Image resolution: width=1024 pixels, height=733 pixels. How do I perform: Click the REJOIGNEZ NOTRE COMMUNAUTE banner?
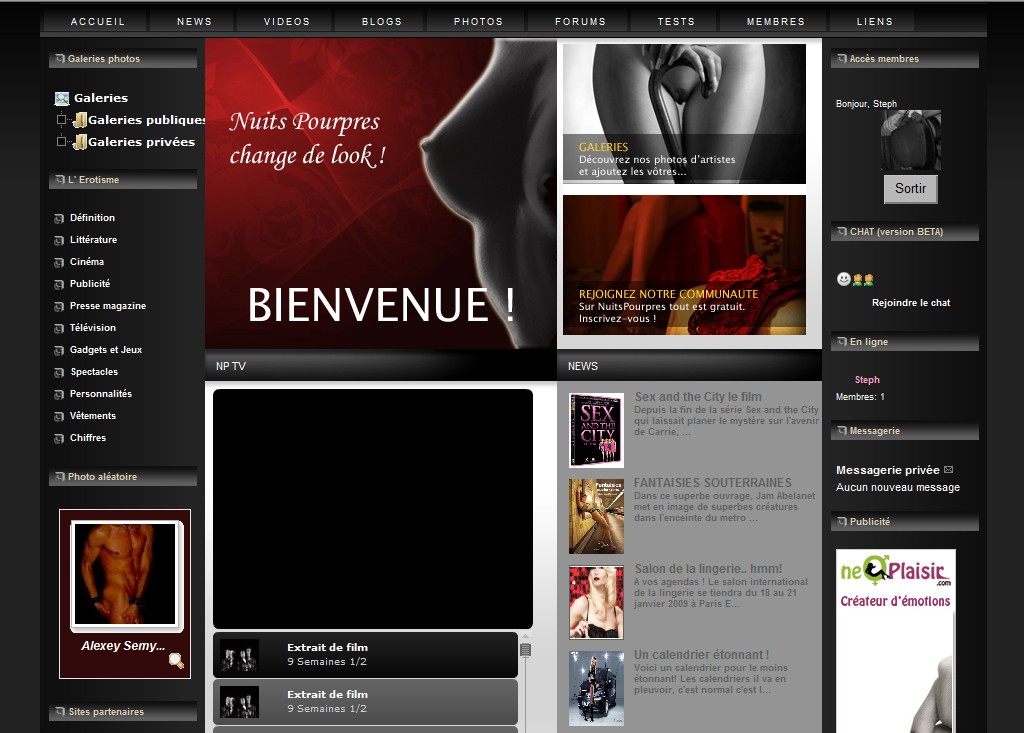tap(684, 265)
